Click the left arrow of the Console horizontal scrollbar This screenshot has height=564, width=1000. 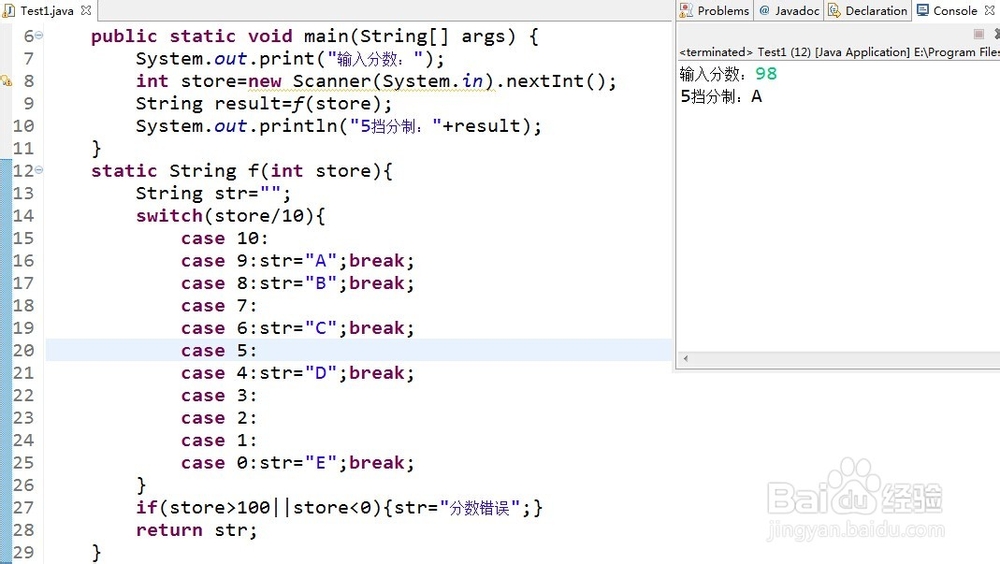pyautogui.click(x=686, y=359)
